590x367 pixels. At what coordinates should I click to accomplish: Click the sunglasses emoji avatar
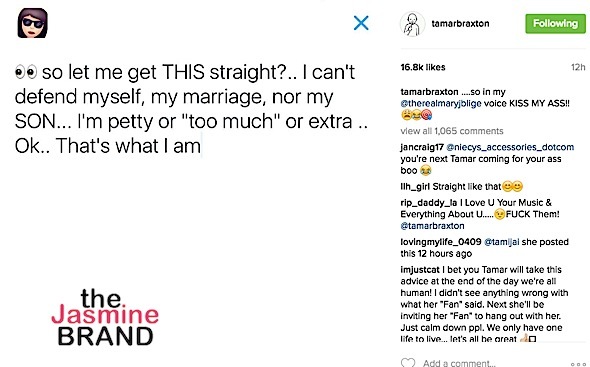33,23
